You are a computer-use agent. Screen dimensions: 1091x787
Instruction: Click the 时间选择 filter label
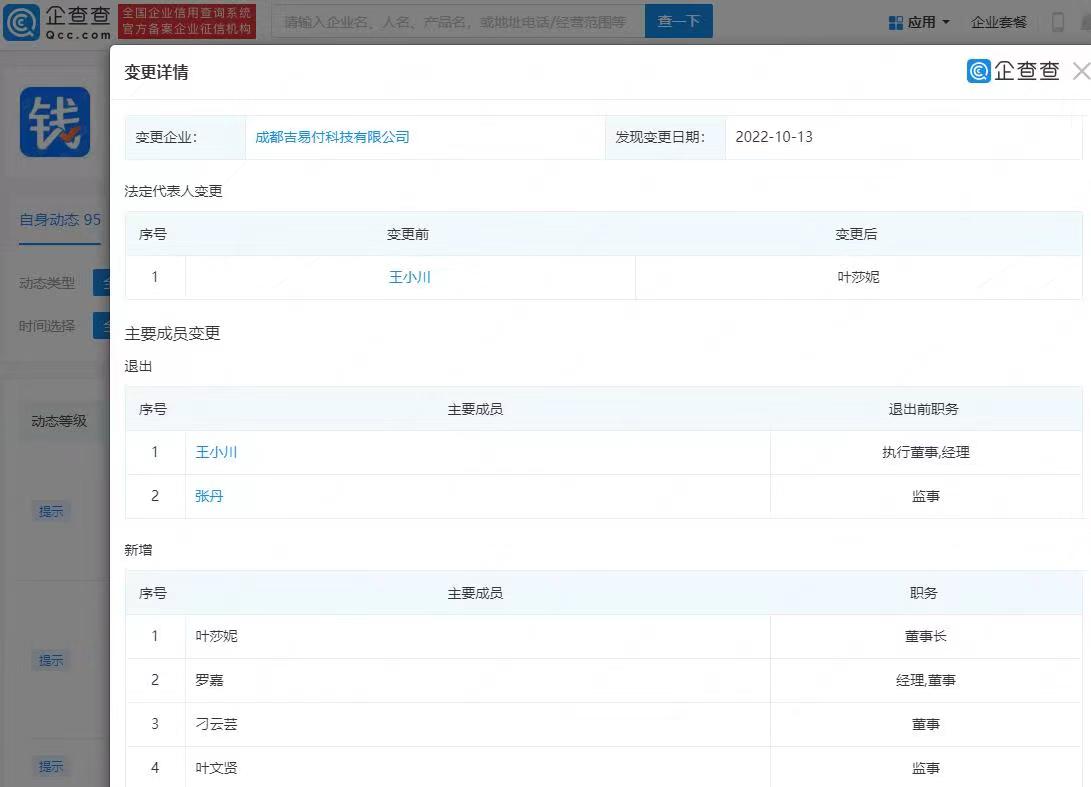pos(47,326)
